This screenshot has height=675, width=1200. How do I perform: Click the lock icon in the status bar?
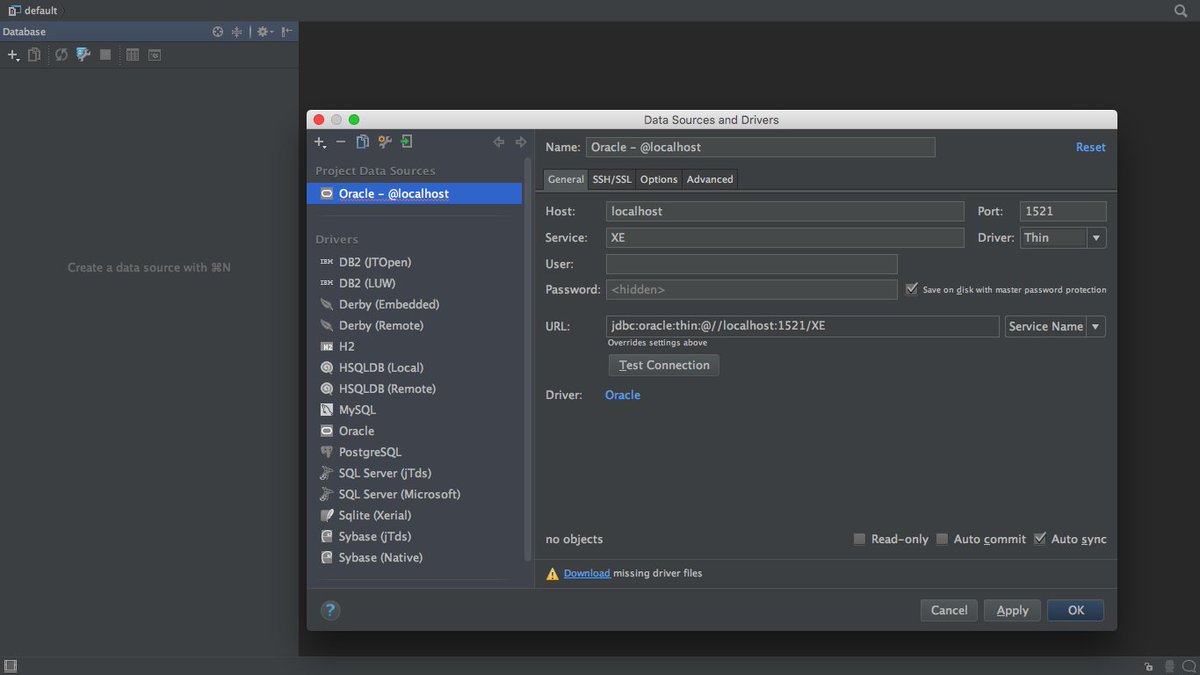click(1149, 666)
